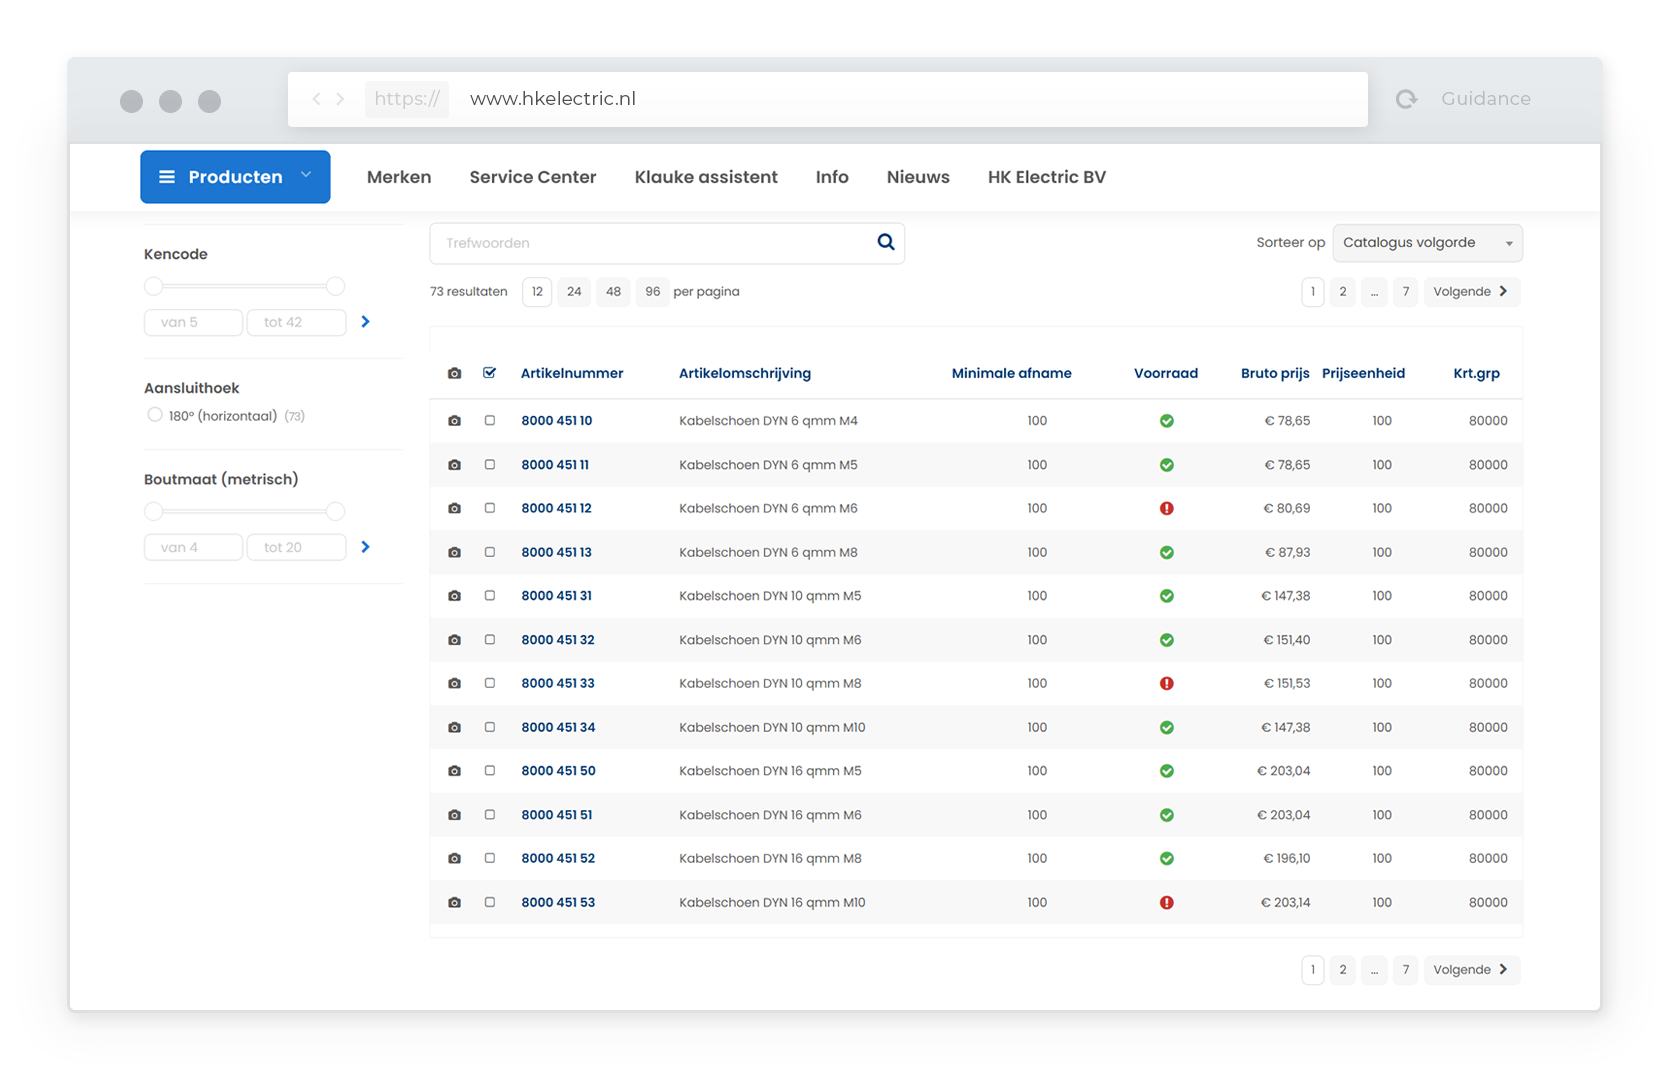Expand the Producten menu

[235, 177]
